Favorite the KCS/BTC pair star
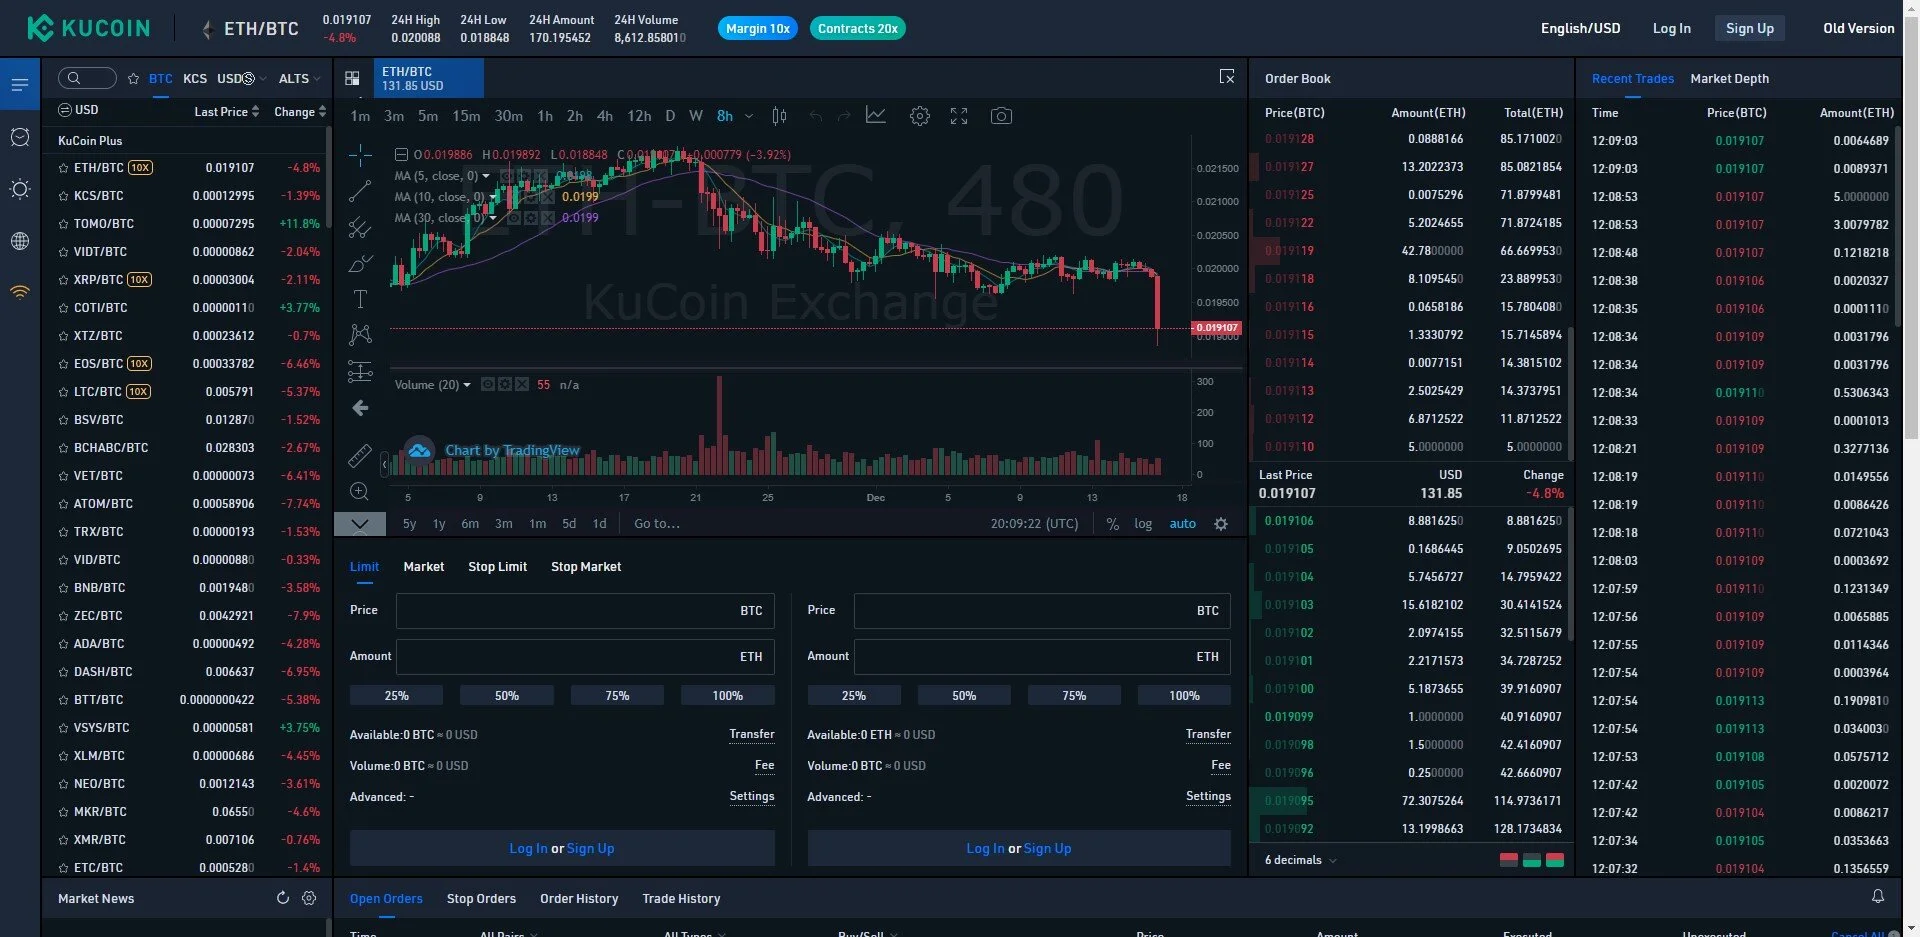 coord(64,196)
